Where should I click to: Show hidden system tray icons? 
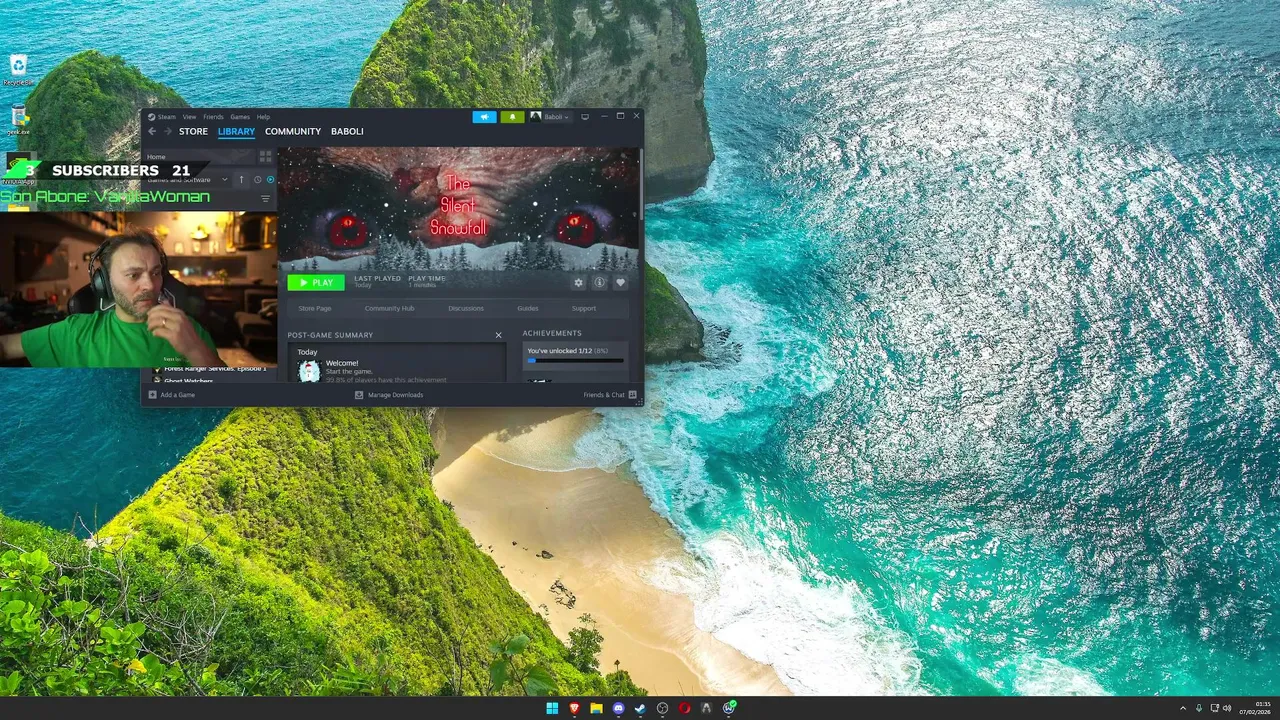click(x=1183, y=708)
